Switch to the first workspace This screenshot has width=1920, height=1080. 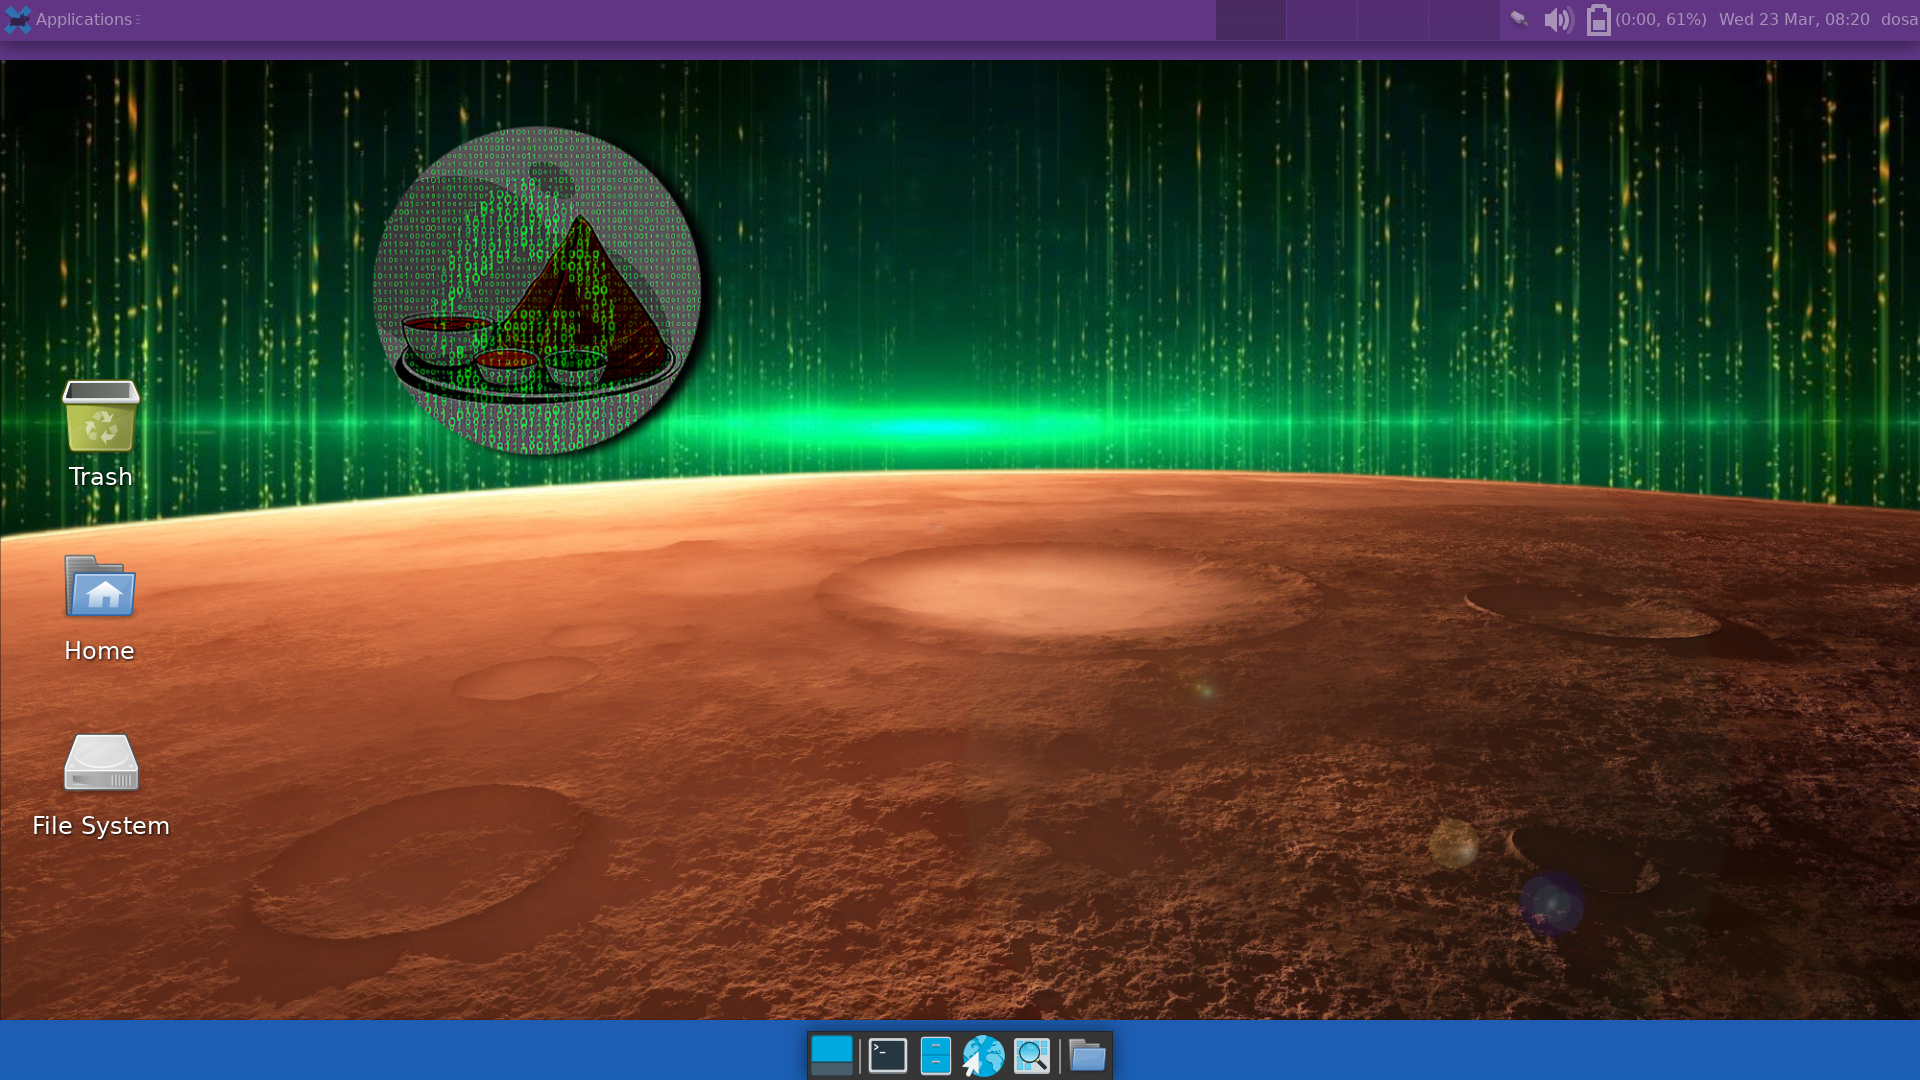(1250, 19)
